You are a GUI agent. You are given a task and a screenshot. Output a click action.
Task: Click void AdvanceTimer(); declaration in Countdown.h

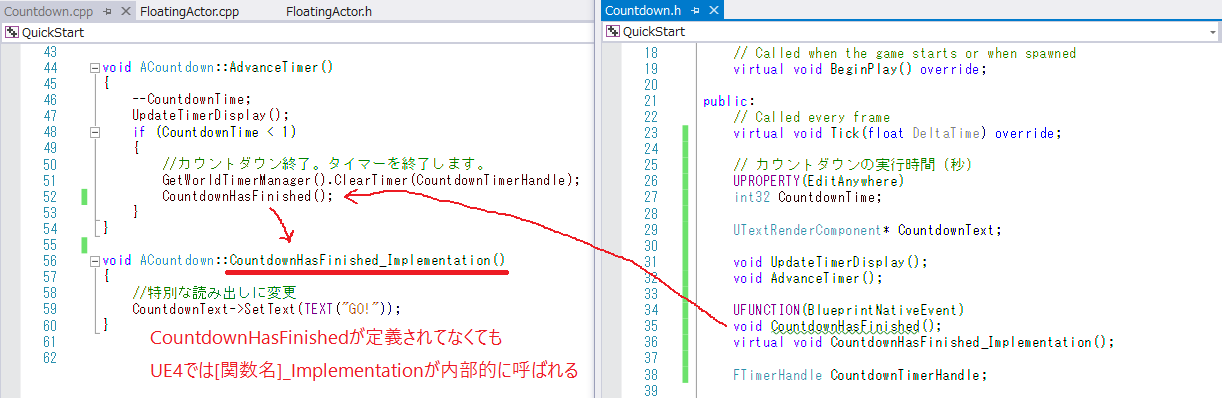click(808, 278)
